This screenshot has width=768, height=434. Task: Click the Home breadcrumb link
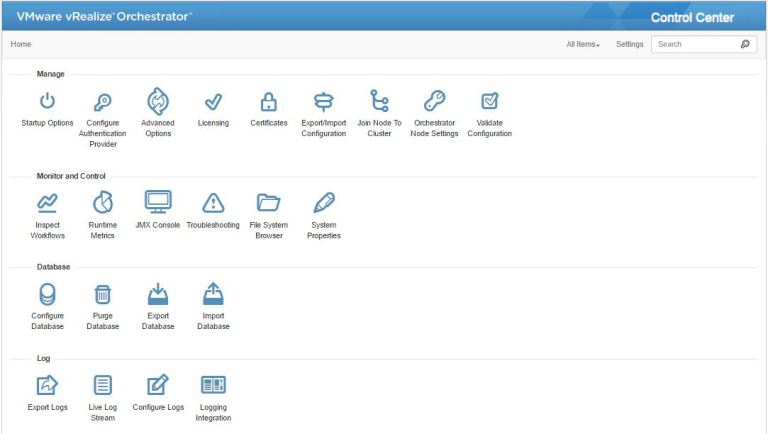21,45
